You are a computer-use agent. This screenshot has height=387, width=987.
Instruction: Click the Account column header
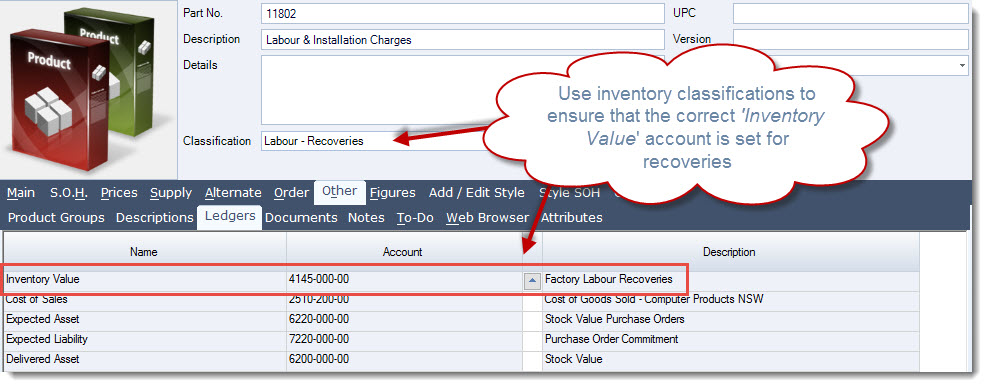(x=403, y=252)
